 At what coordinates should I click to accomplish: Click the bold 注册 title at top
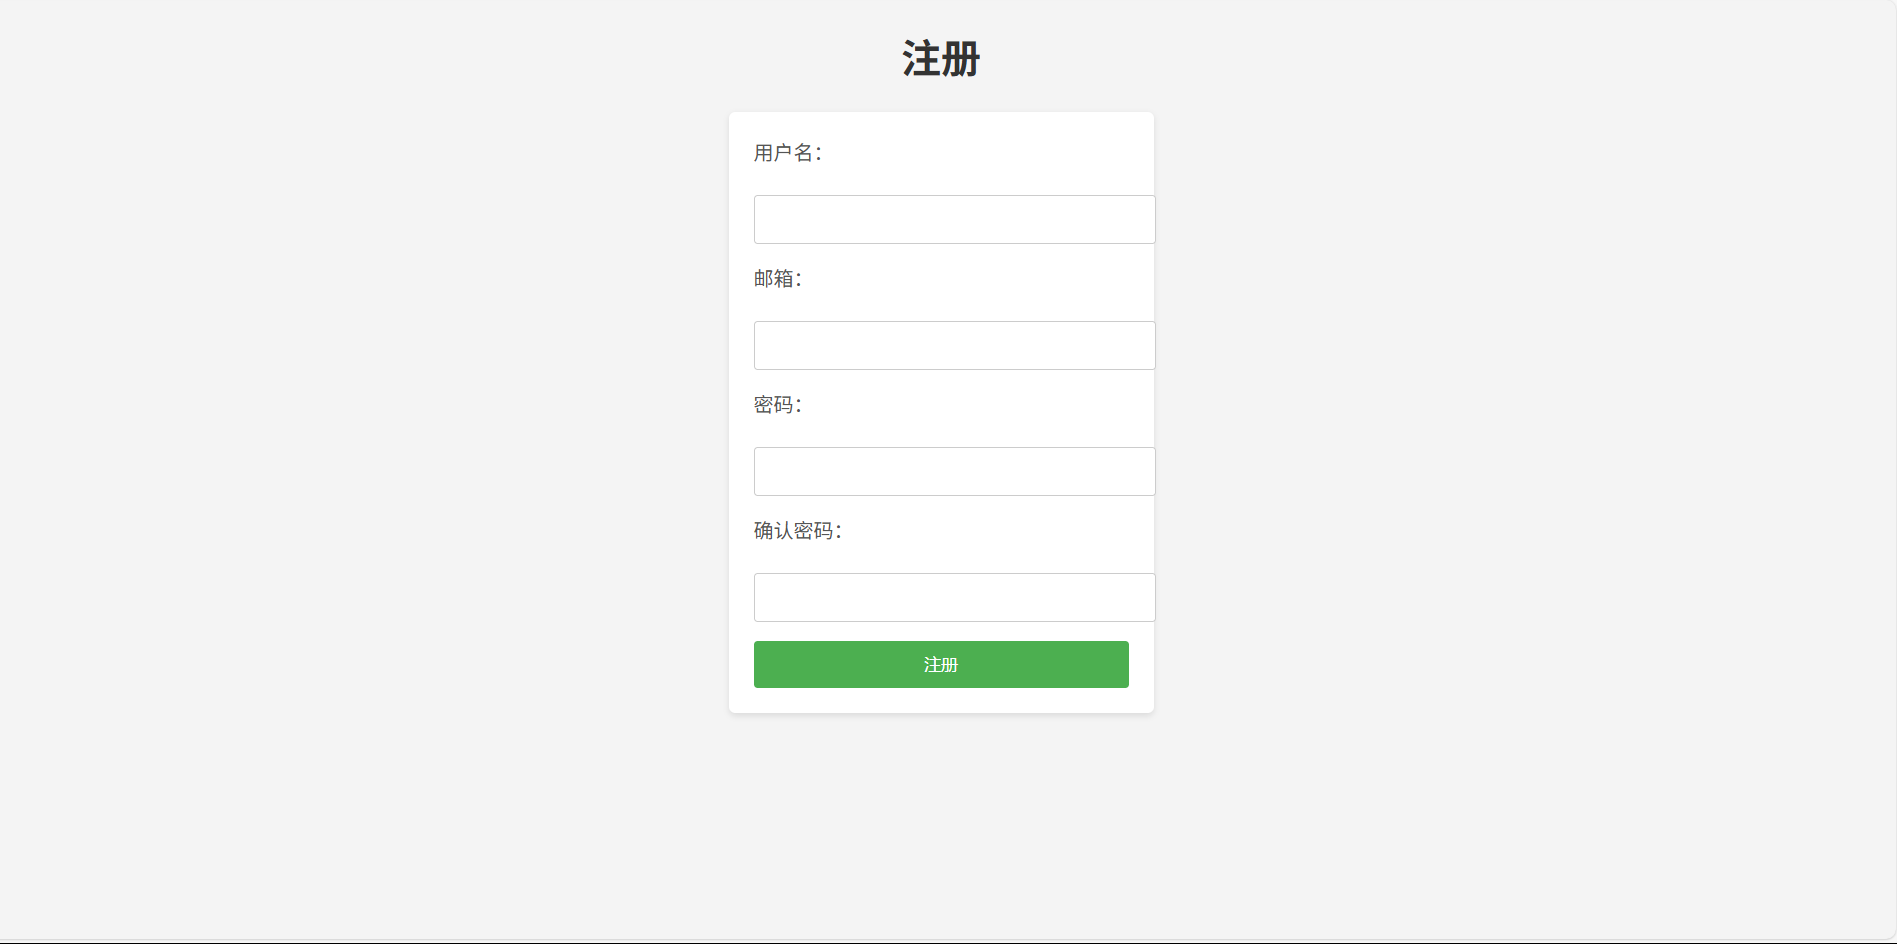[941, 59]
